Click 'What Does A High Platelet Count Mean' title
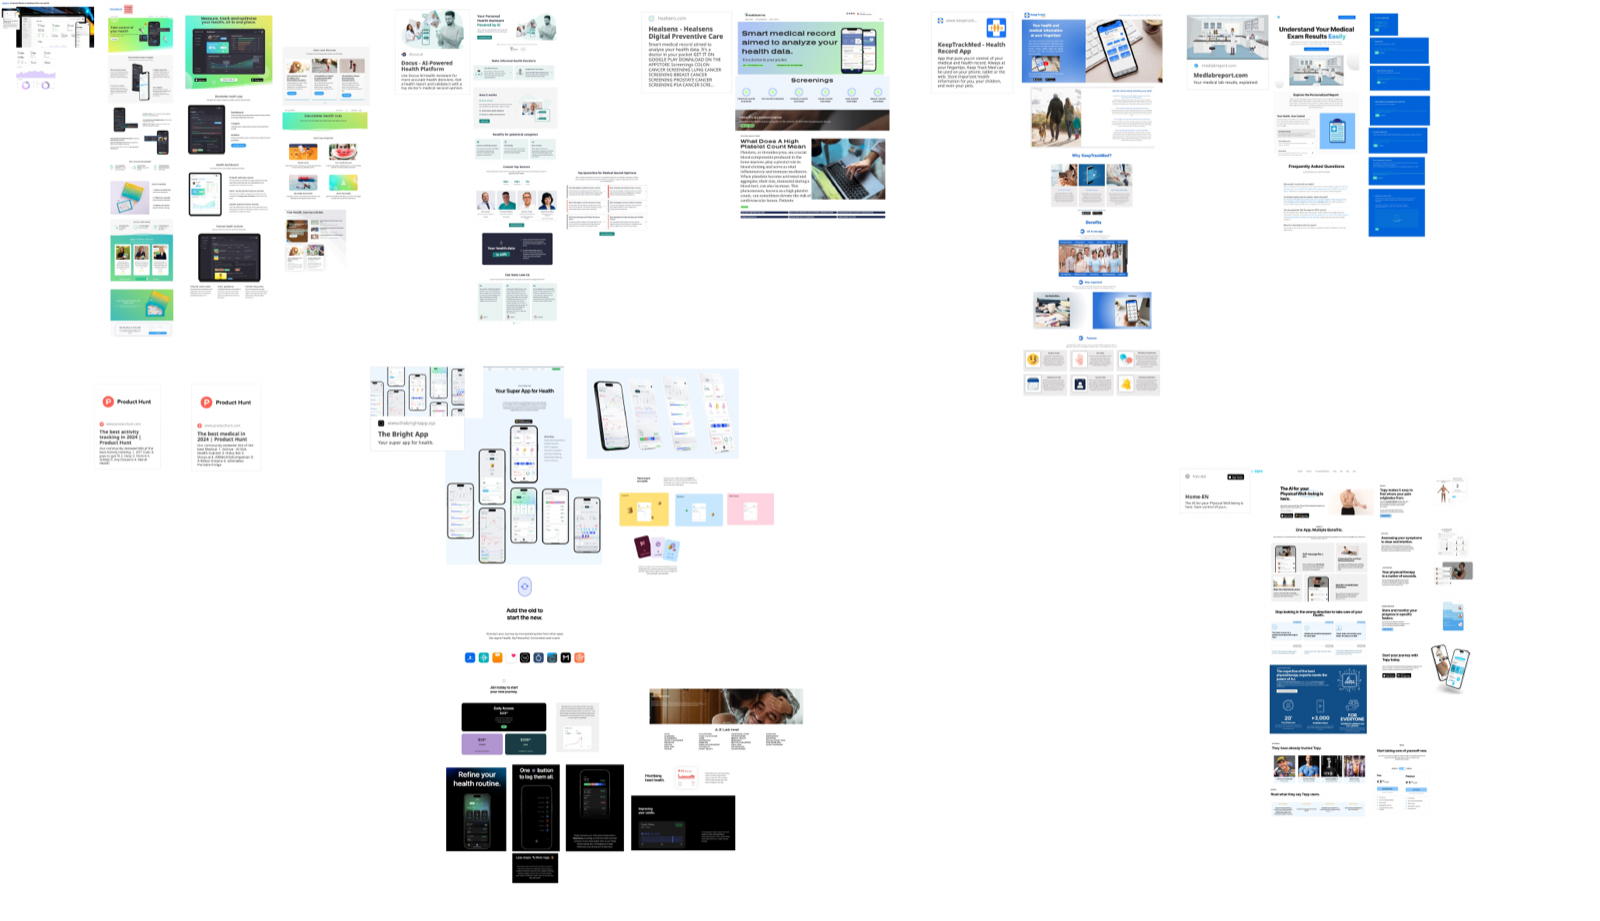 click(x=772, y=144)
